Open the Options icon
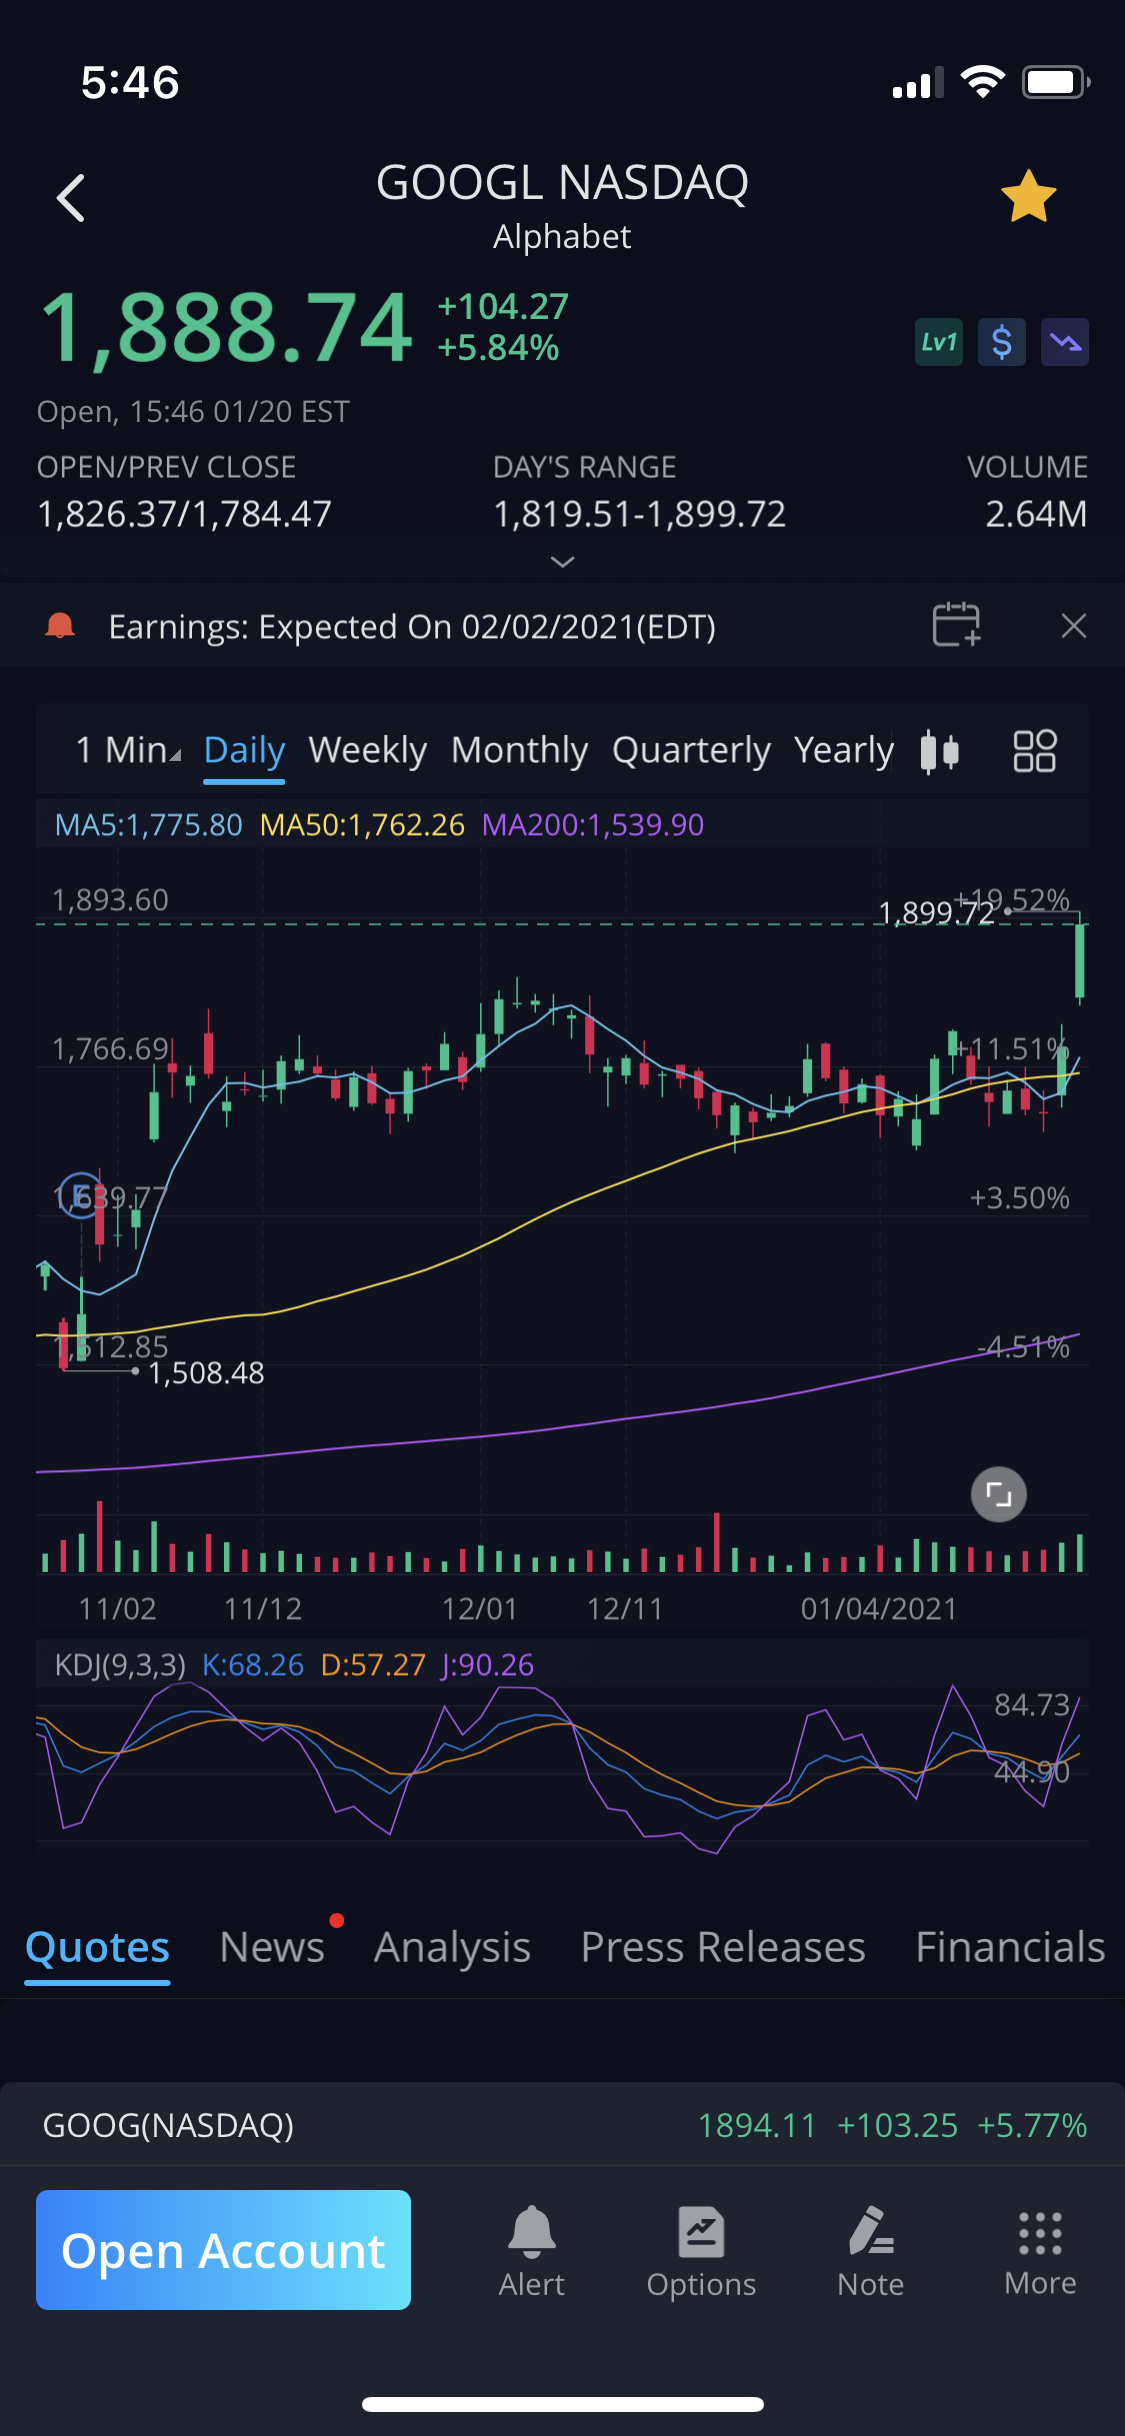The image size is (1125, 2436). tap(701, 2250)
